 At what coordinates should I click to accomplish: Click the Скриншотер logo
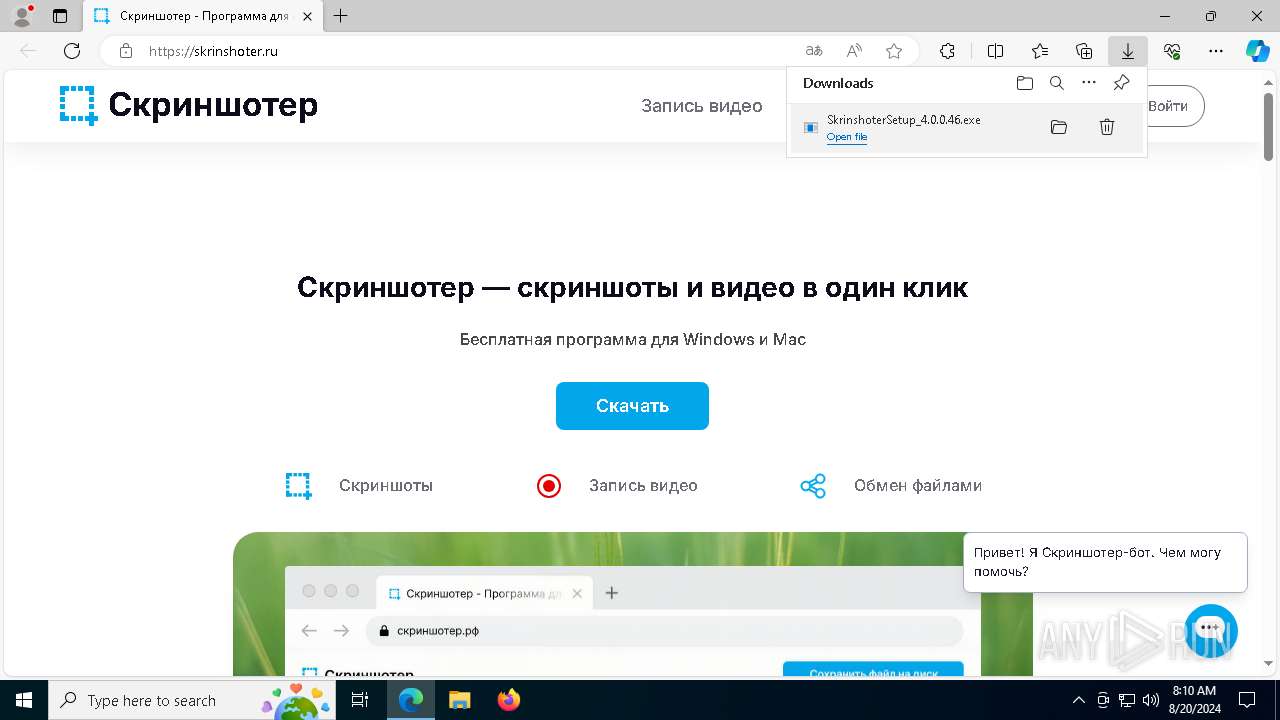pyautogui.click(x=189, y=105)
